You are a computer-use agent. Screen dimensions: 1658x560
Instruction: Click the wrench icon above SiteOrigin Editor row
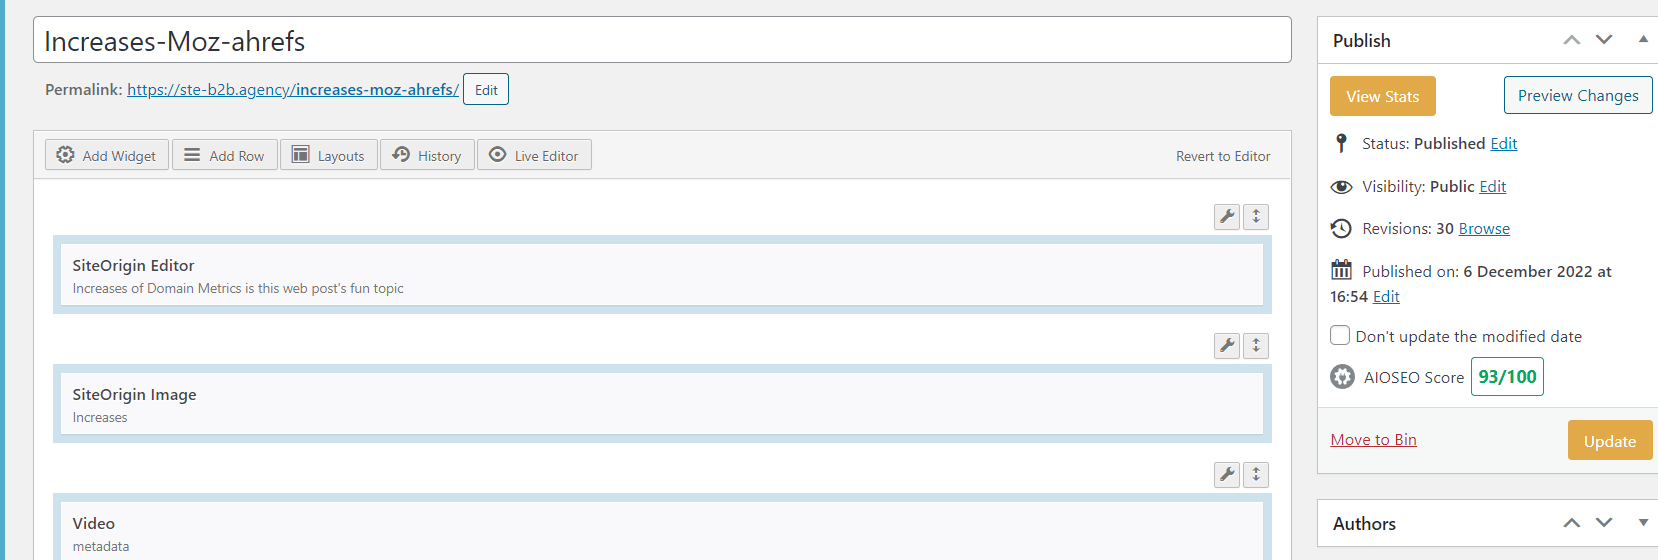[x=1227, y=216]
